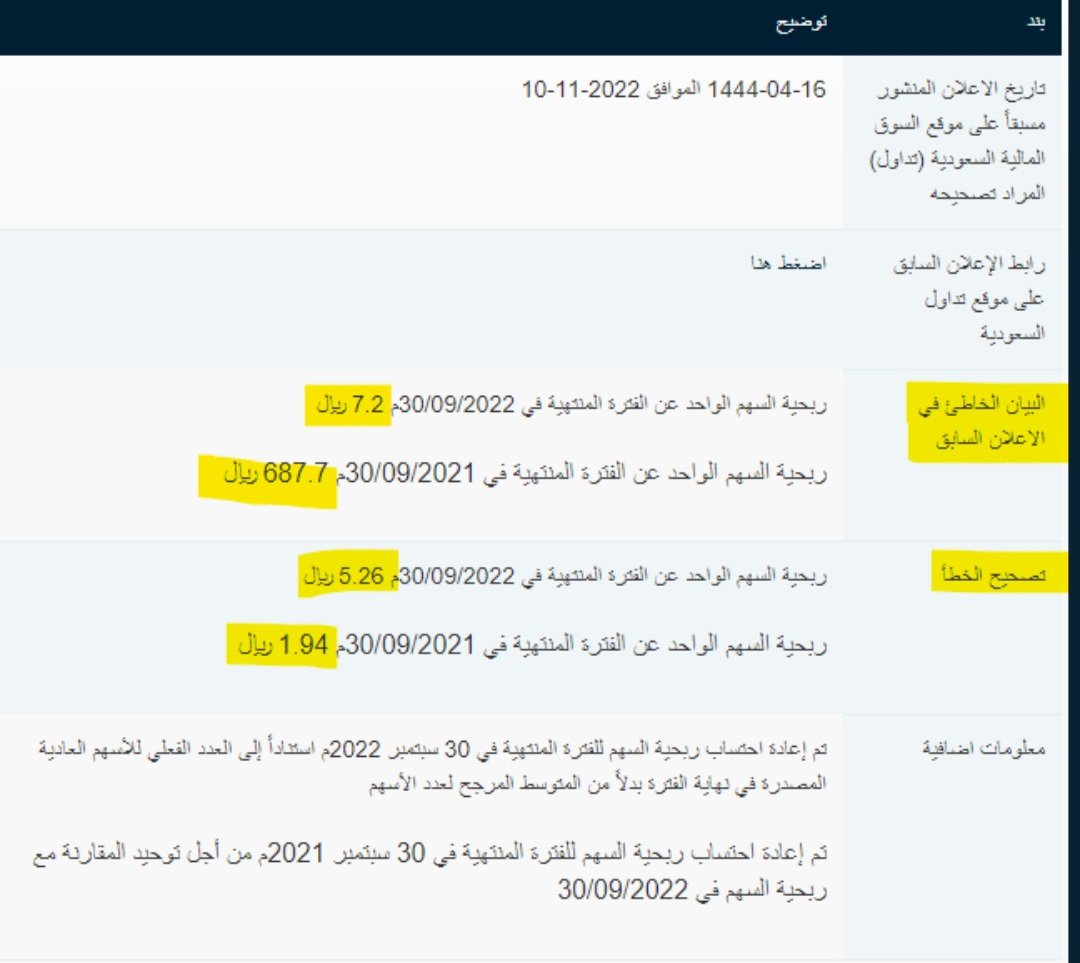Click the توضيح column header
Viewport: 1080px width, 963px height.
click(x=801, y=23)
